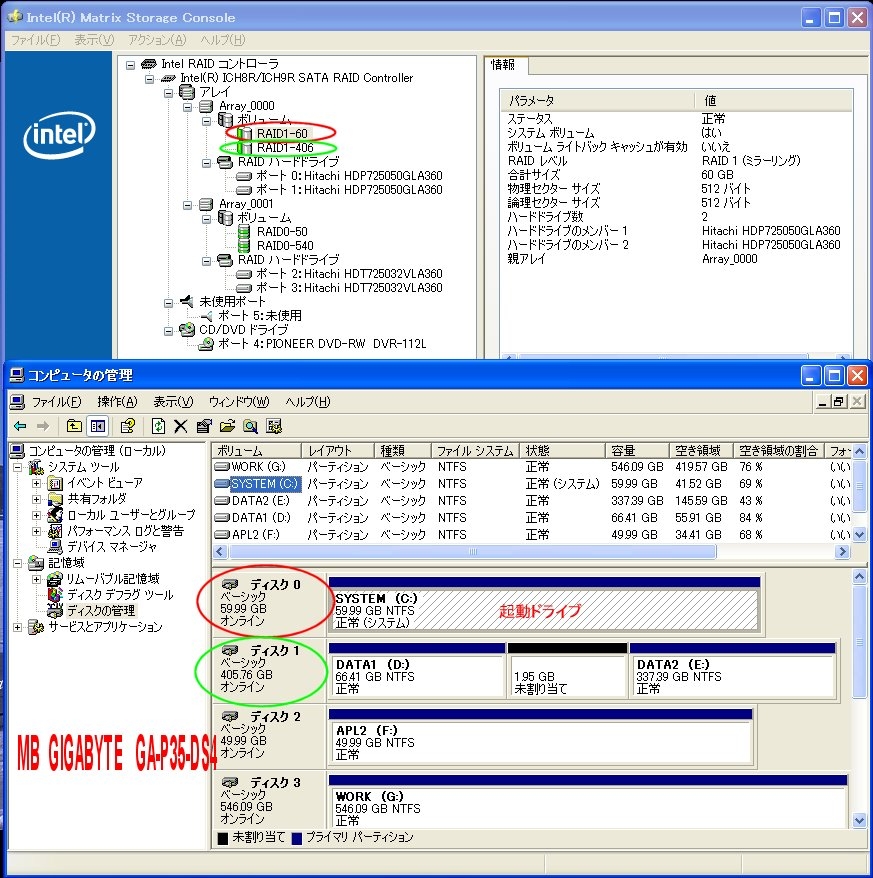
Task: Expand the 共有フォルダ node
Action: point(36,499)
